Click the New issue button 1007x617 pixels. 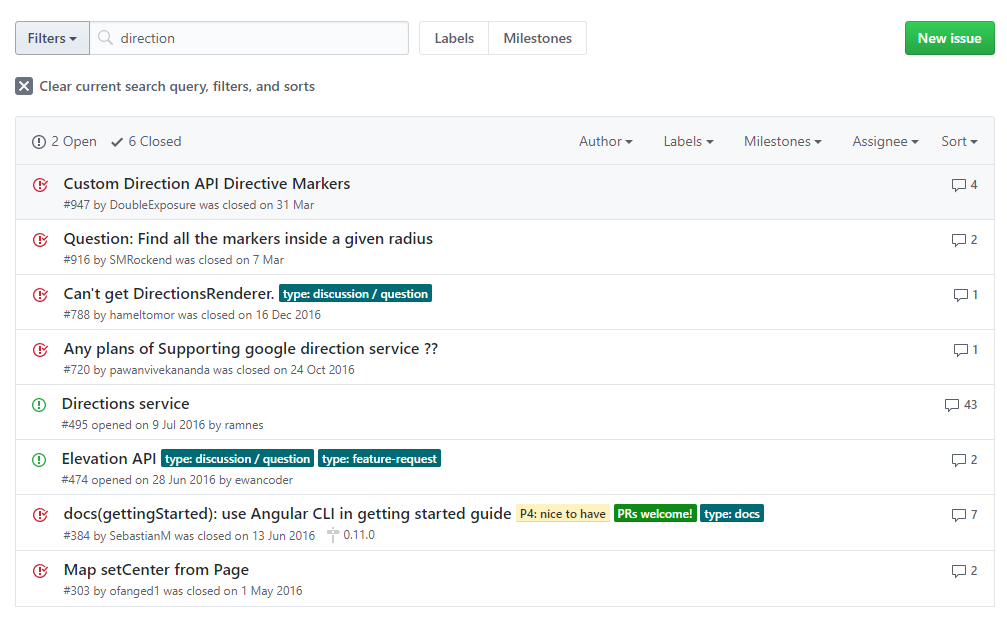(x=949, y=38)
